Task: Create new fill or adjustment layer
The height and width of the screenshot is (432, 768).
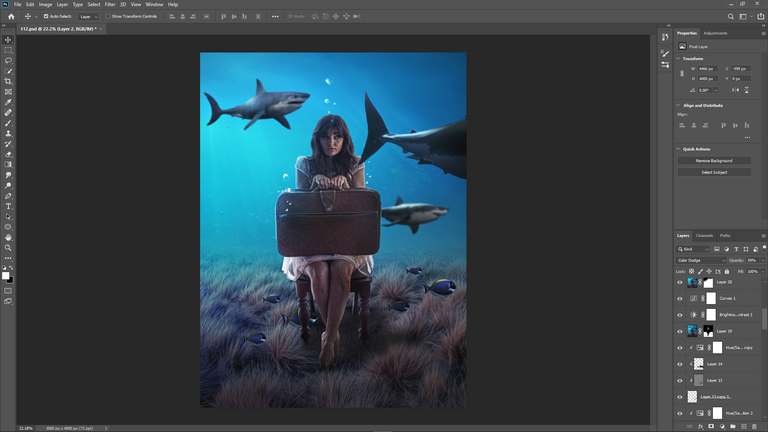Action: [722, 427]
